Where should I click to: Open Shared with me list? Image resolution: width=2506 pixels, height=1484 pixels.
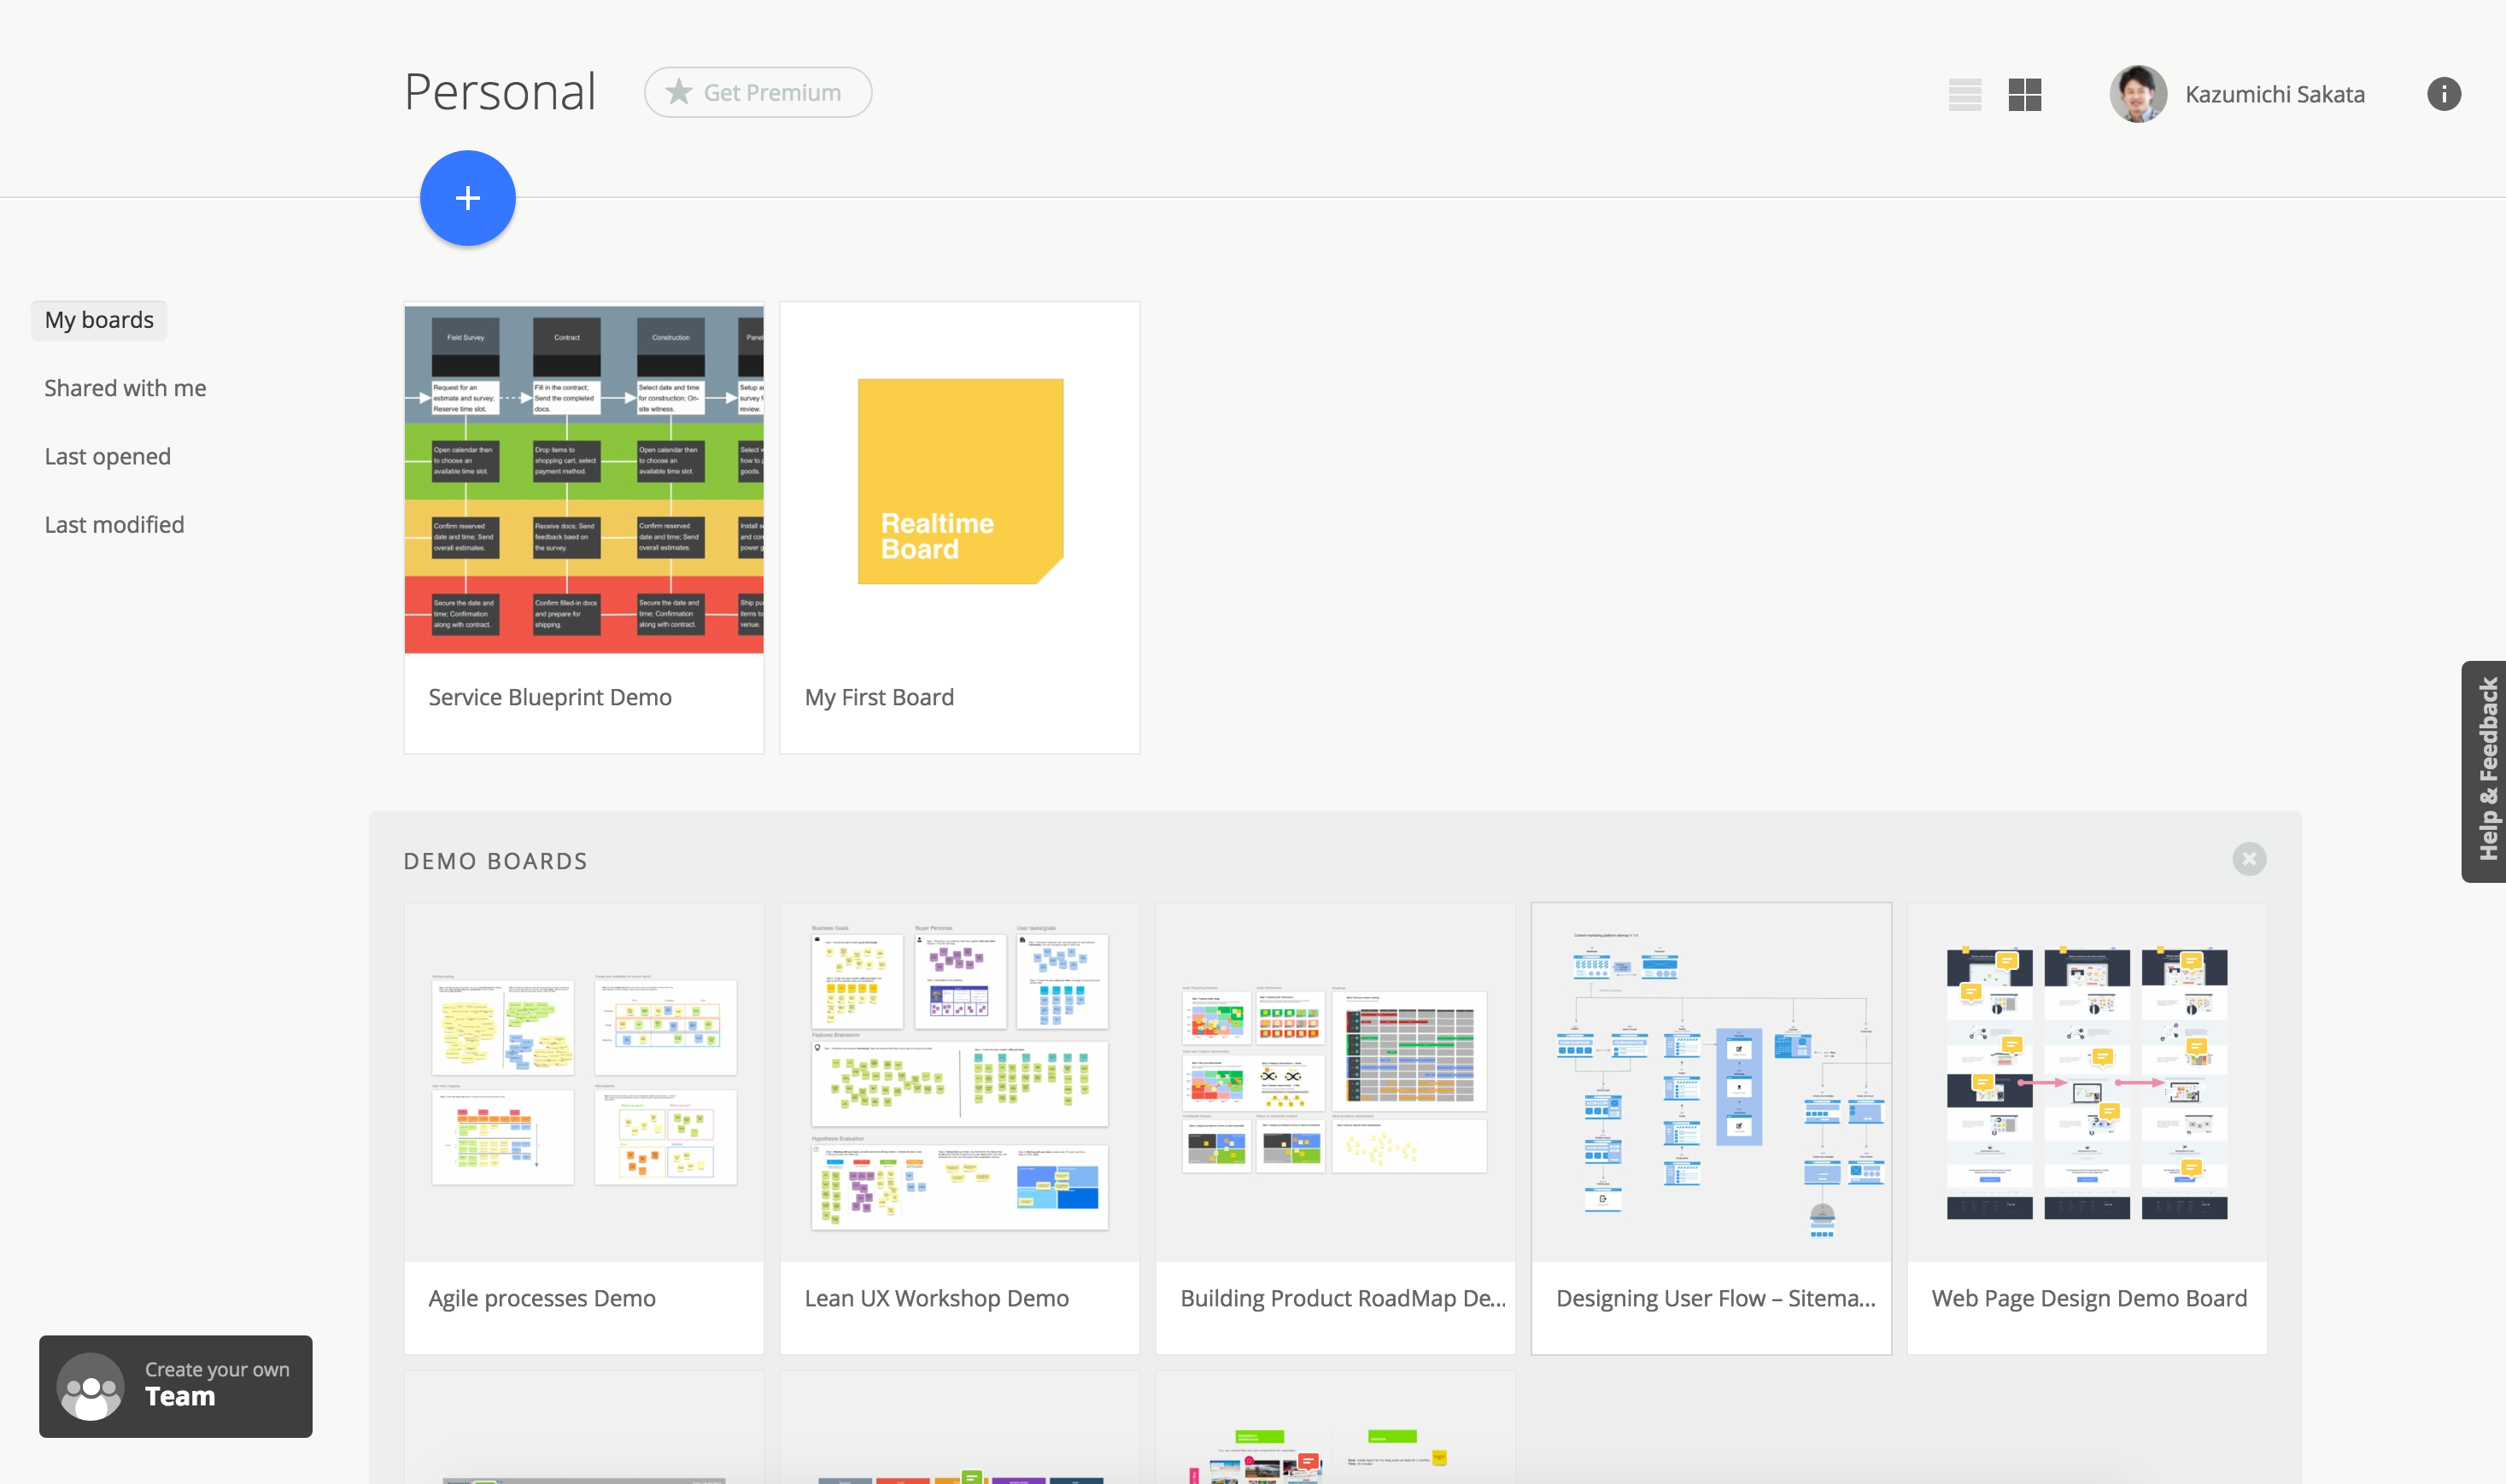[x=125, y=388]
